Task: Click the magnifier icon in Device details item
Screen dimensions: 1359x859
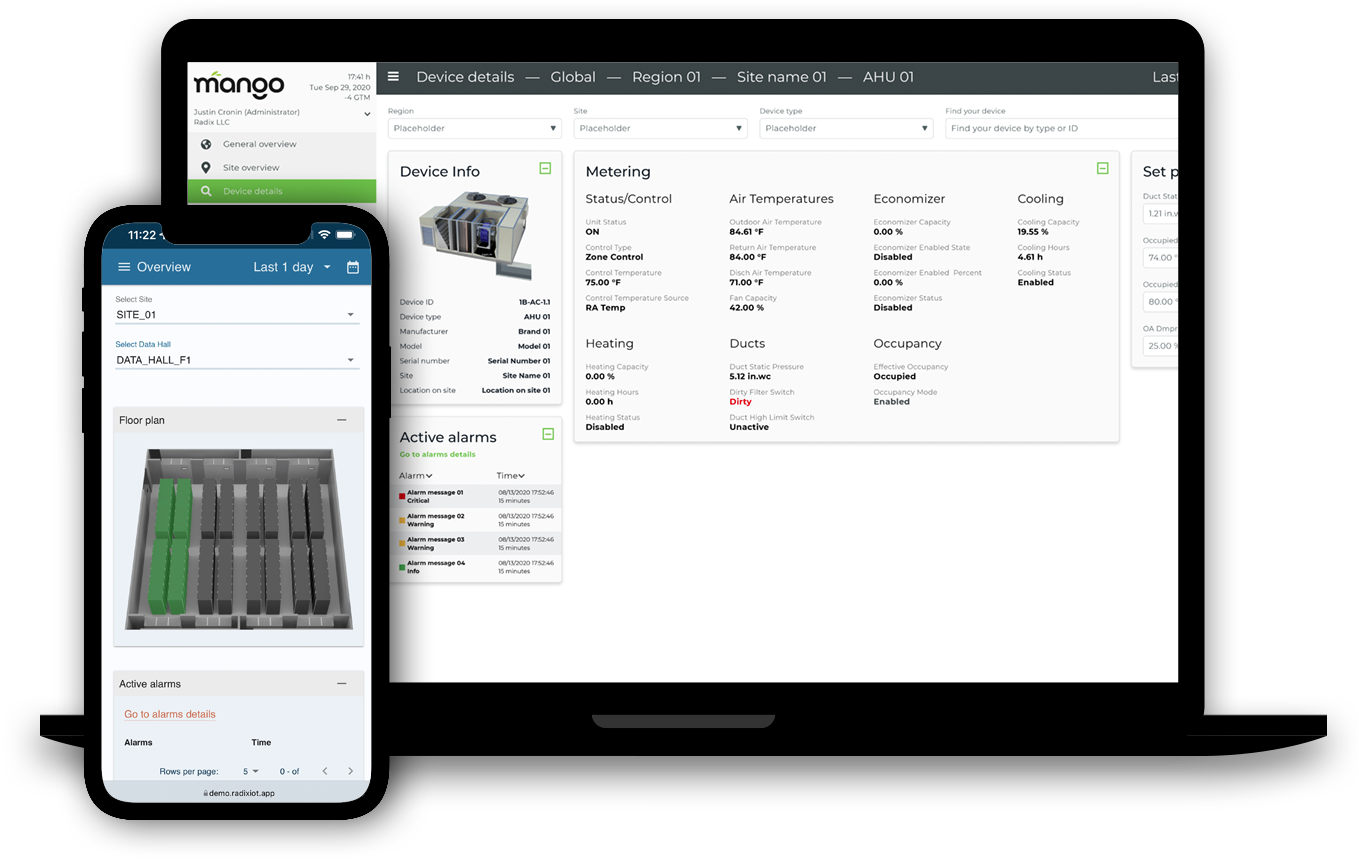Action: click(206, 191)
